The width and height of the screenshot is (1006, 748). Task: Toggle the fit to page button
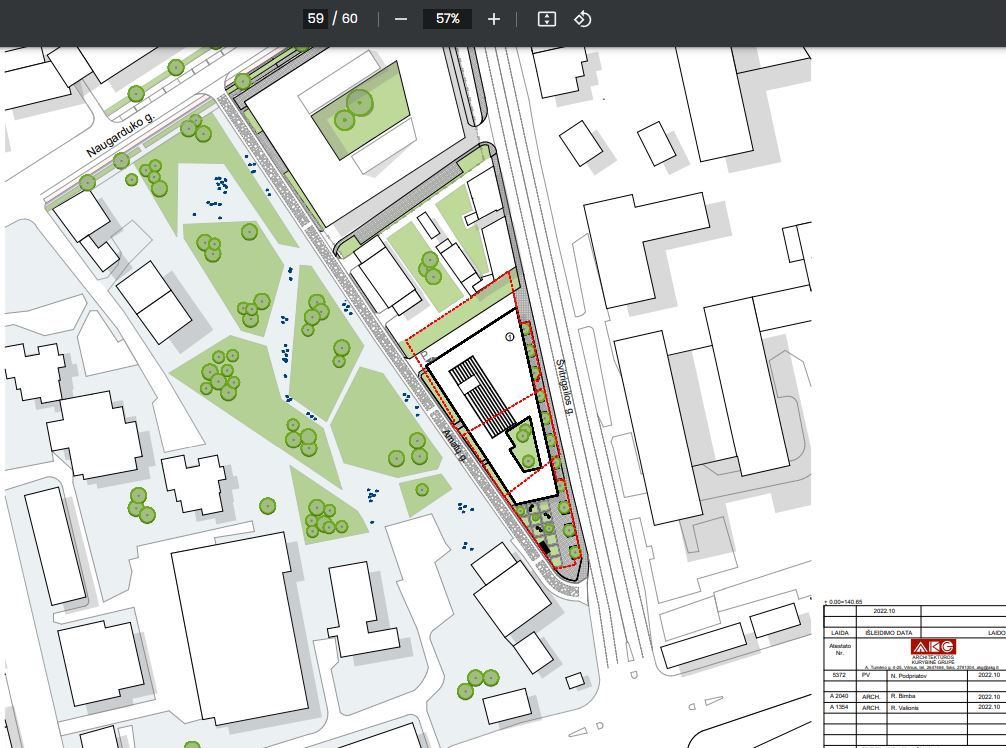(546, 19)
